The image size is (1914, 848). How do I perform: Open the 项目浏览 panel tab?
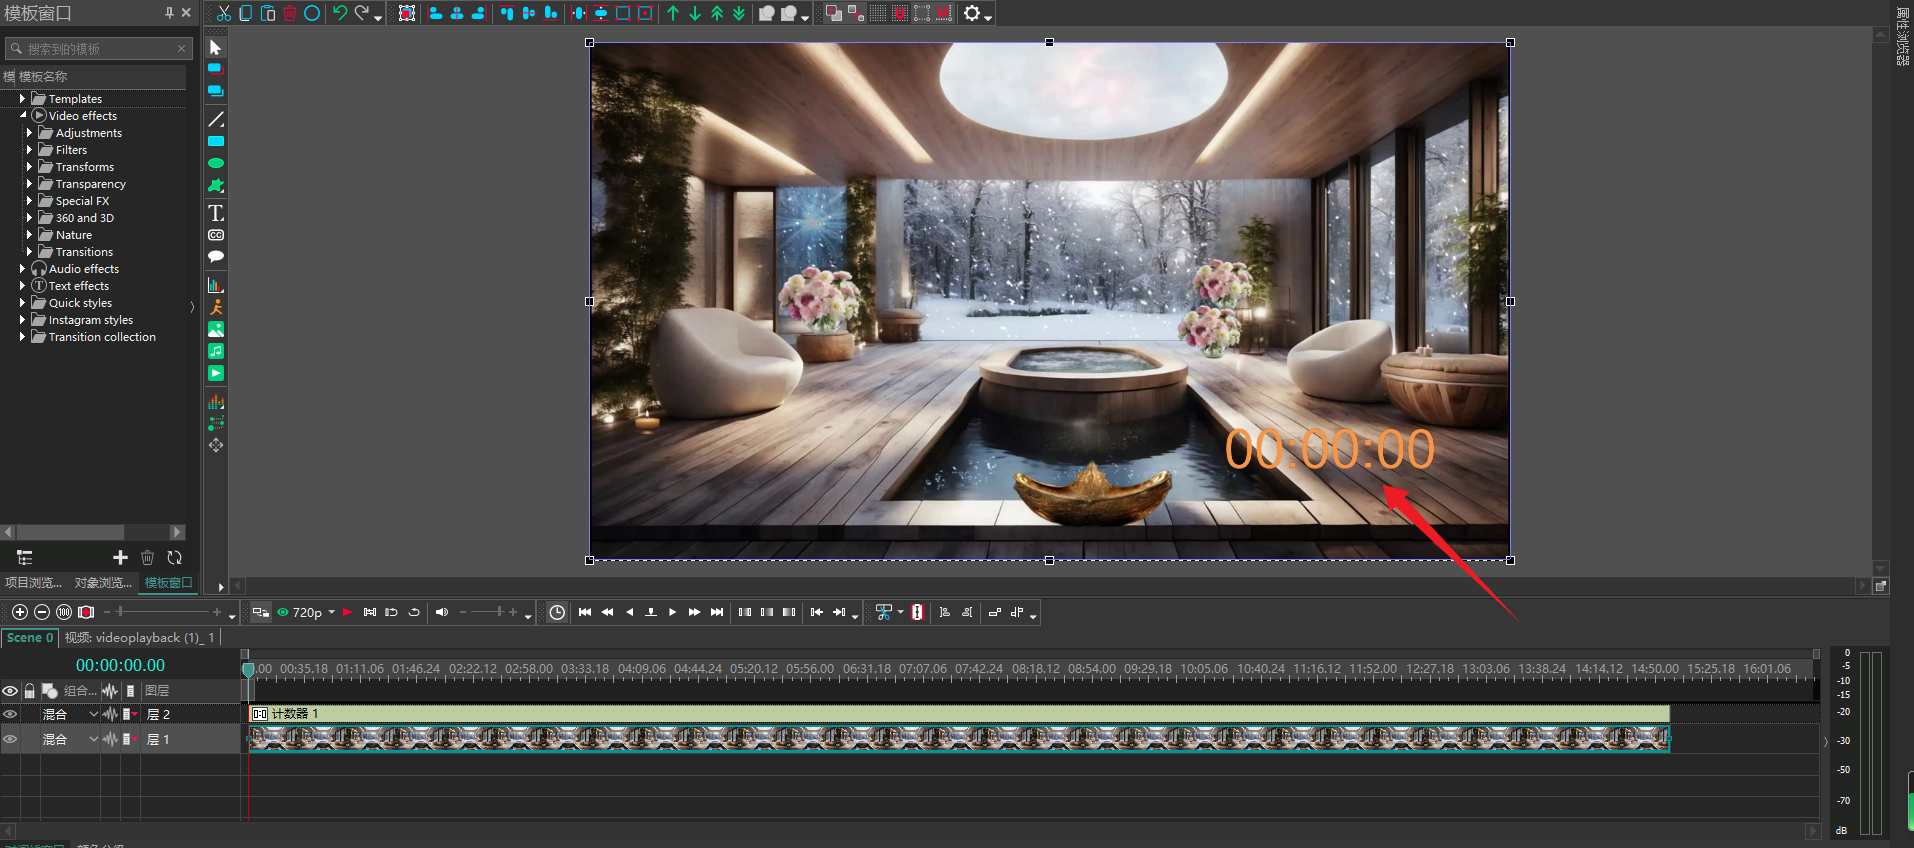[33, 583]
